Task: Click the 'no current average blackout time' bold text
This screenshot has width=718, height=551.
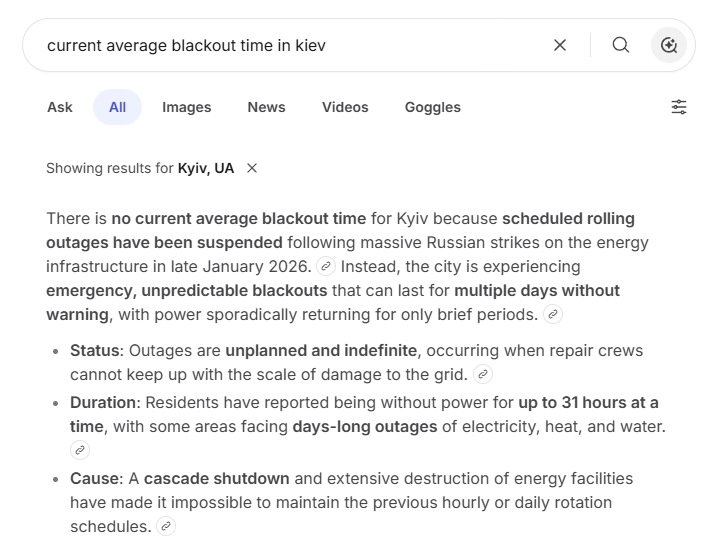Action: click(239, 218)
